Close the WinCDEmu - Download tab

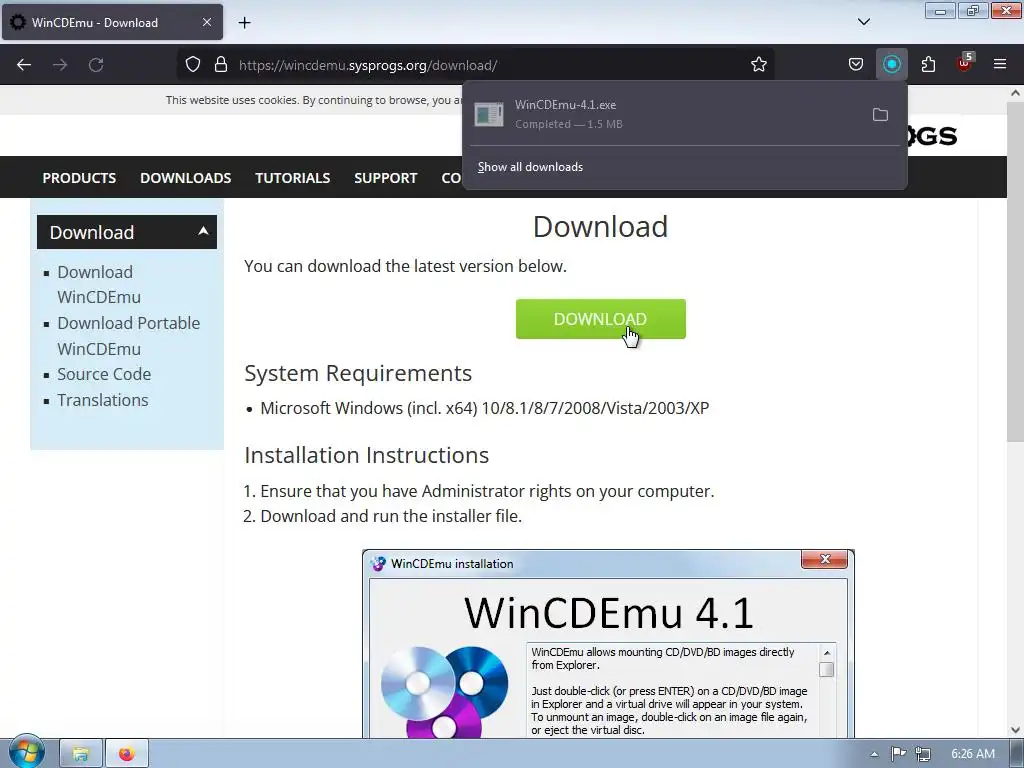pyautogui.click(x=207, y=22)
